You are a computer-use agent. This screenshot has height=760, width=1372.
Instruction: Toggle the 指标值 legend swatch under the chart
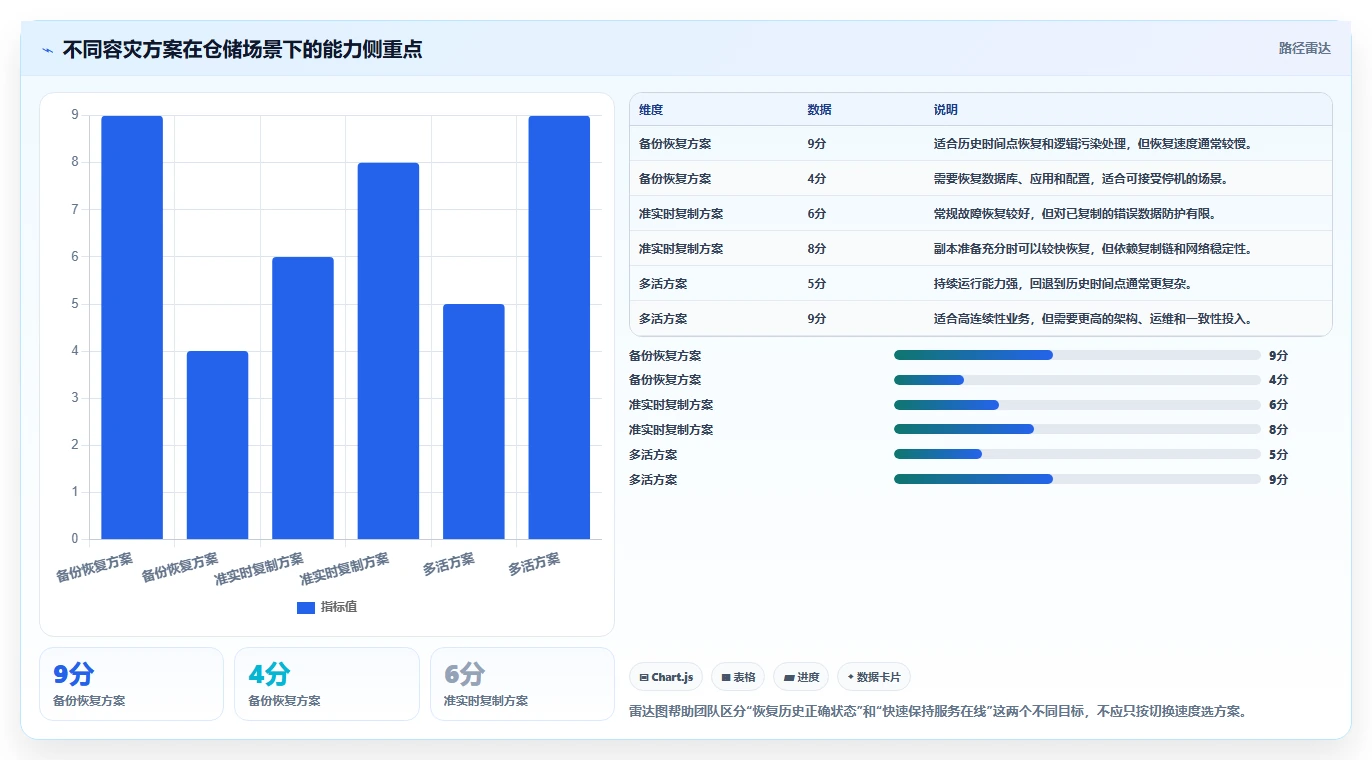point(306,608)
